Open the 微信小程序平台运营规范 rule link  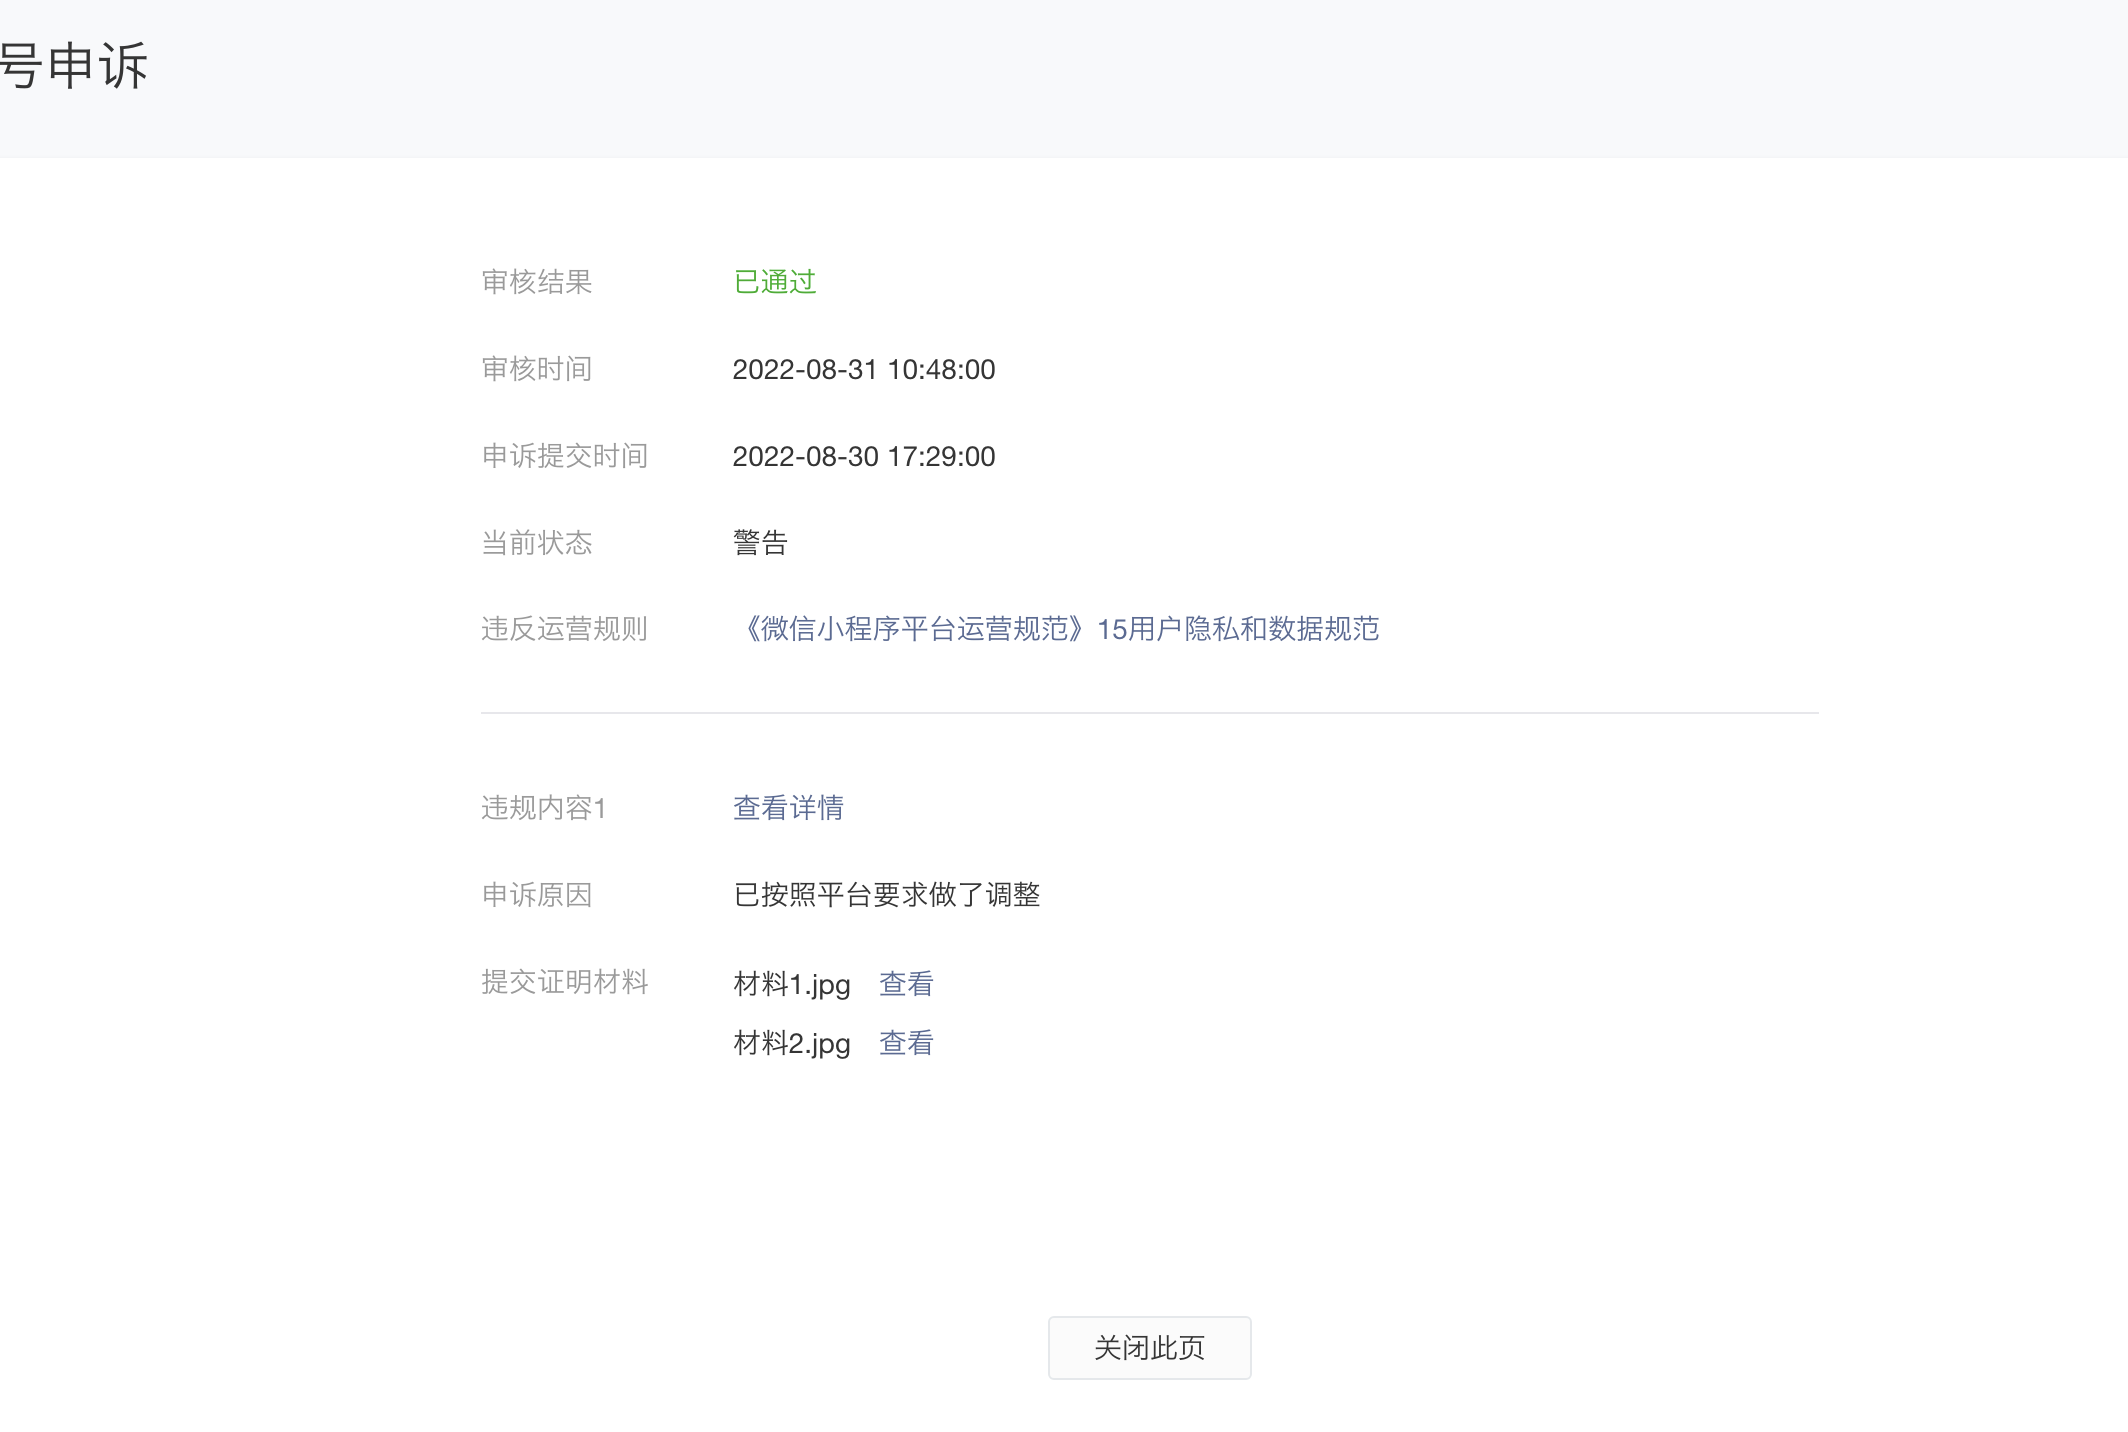click(x=1056, y=629)
